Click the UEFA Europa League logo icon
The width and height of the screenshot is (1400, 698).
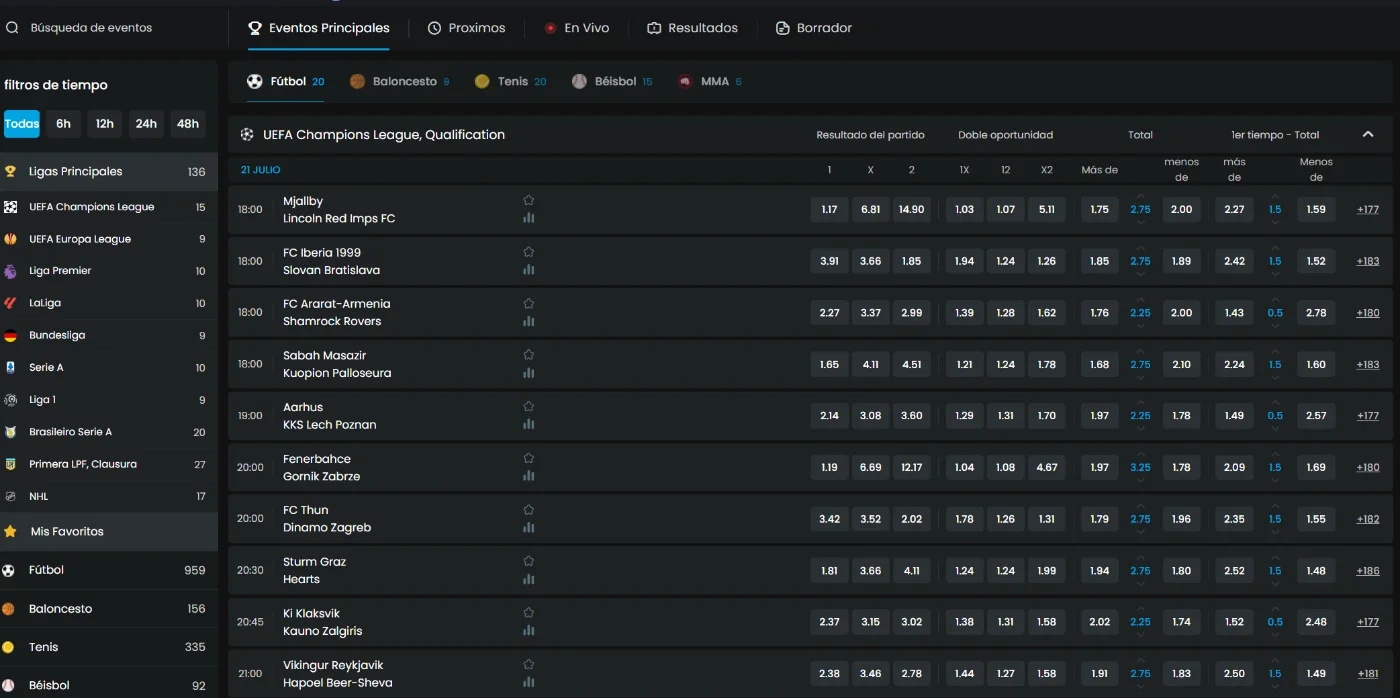(x=10, y=239)
